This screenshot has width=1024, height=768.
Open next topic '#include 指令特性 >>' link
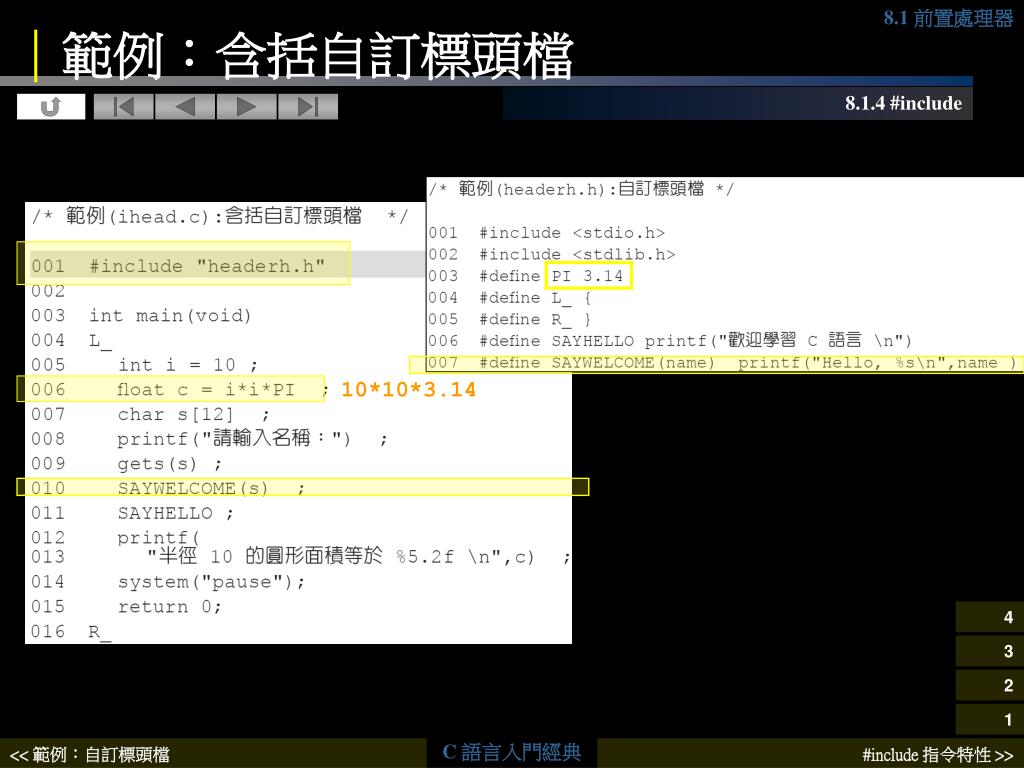pyautogui.click(x=938, y=755)
